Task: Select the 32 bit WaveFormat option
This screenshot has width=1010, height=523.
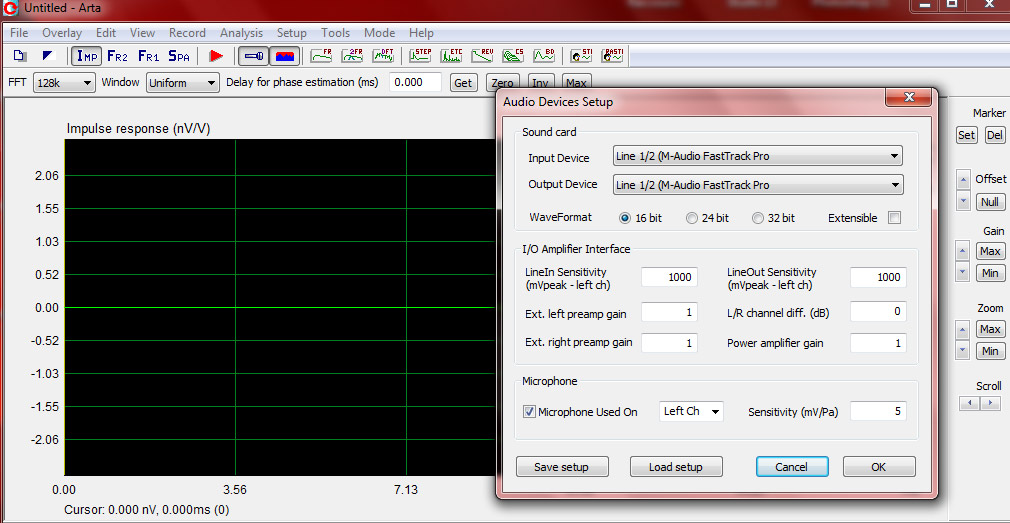Action: (x=773, y=218)
